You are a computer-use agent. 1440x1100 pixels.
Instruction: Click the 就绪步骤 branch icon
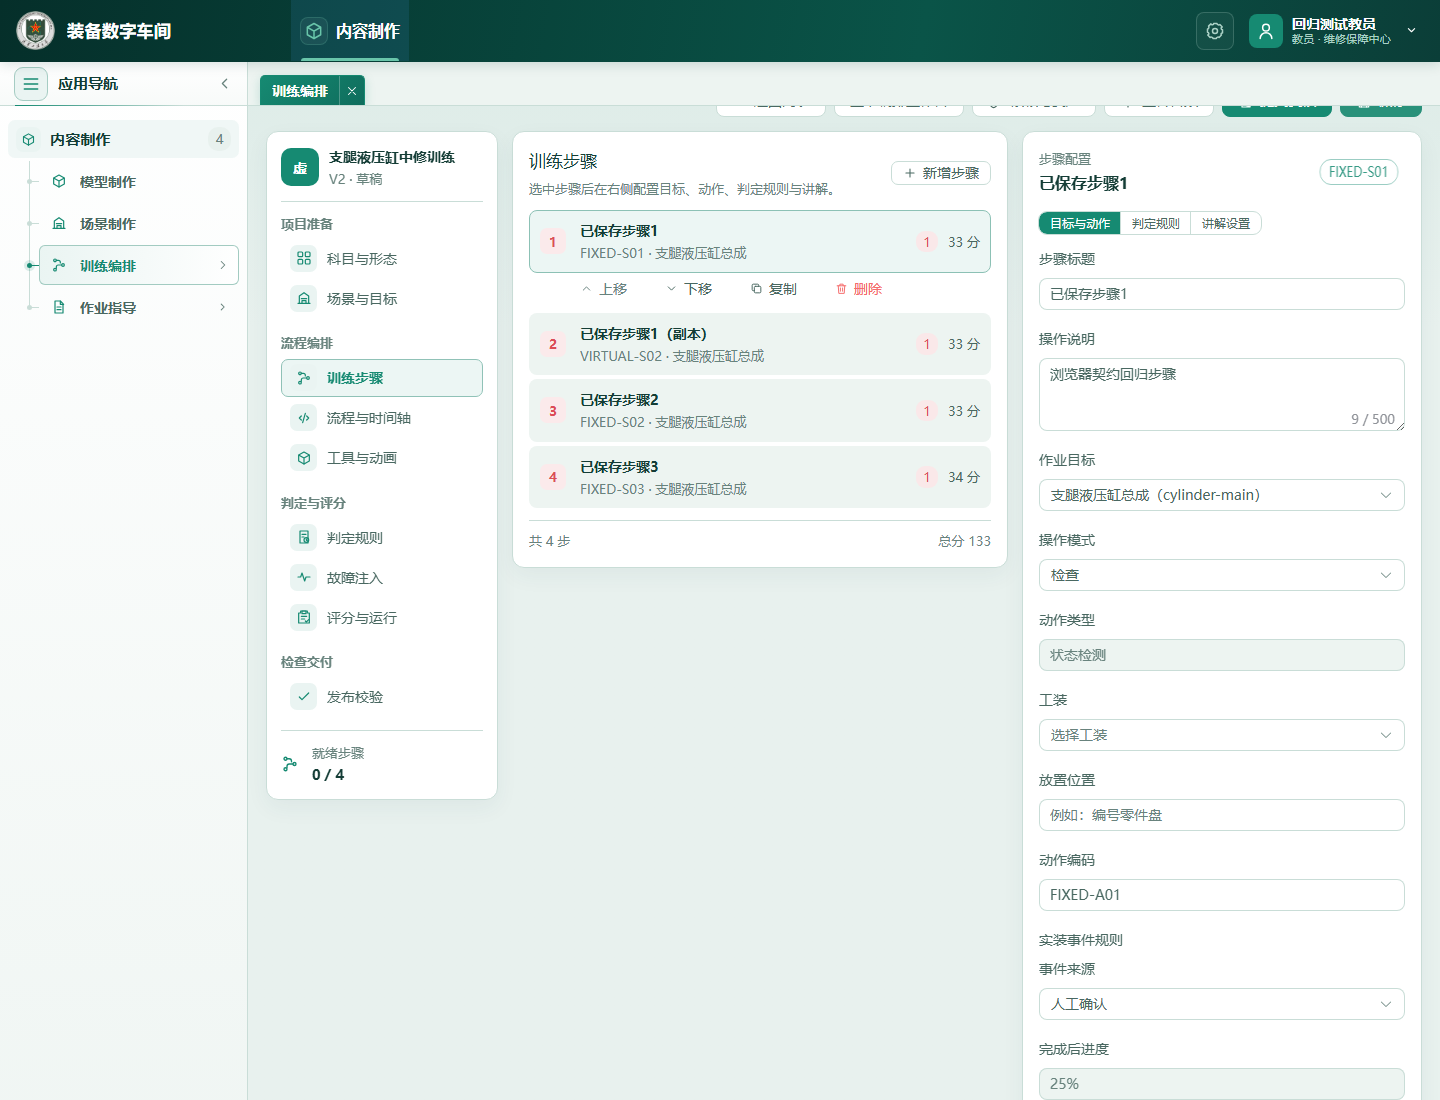point(290,764)
